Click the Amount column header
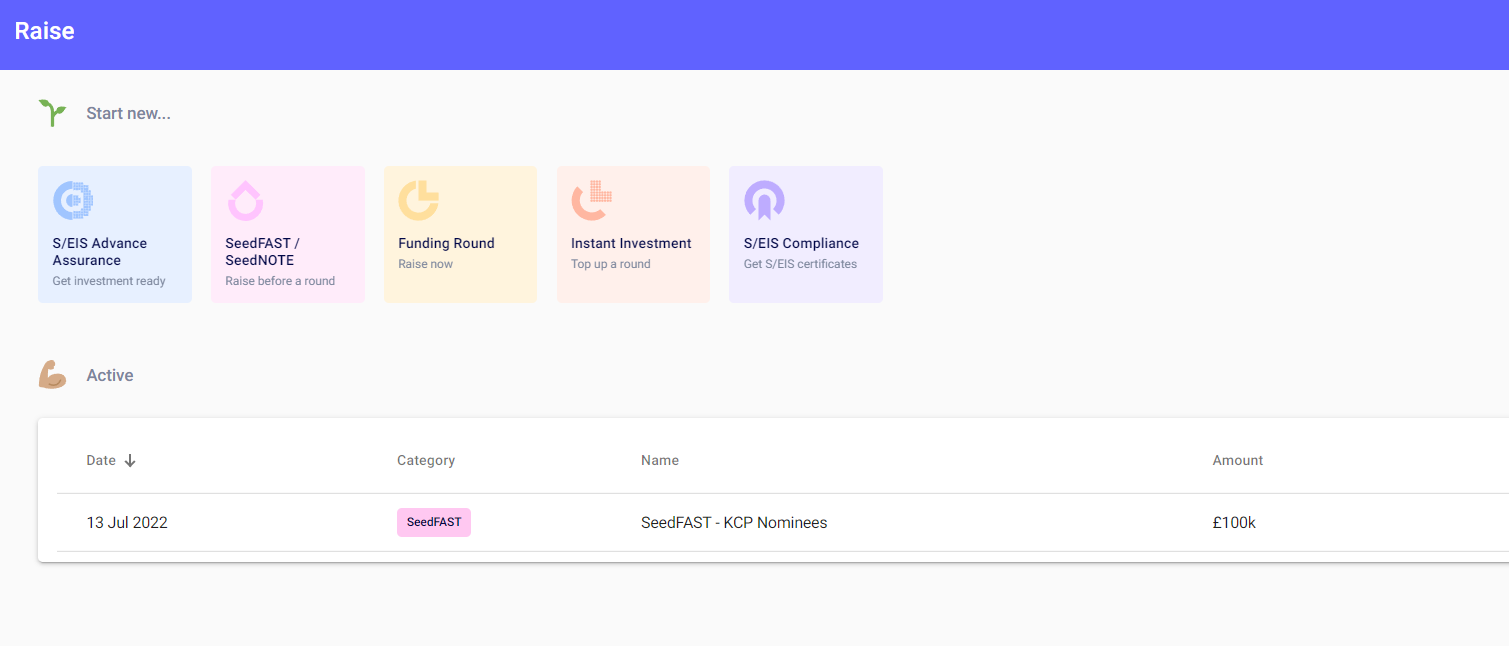The height and width of the screenshot is (646, 1509). (x=1238, y=461)
